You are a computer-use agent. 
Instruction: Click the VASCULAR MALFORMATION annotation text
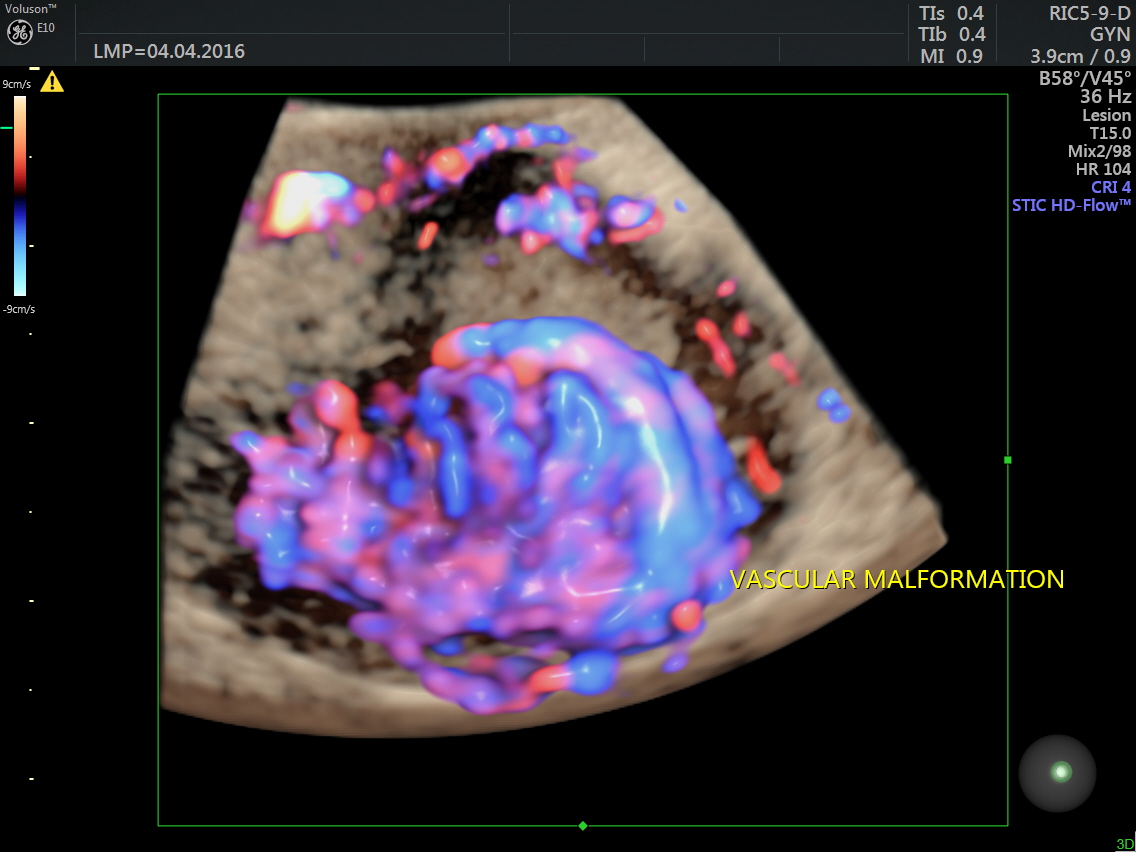(896, 579)
